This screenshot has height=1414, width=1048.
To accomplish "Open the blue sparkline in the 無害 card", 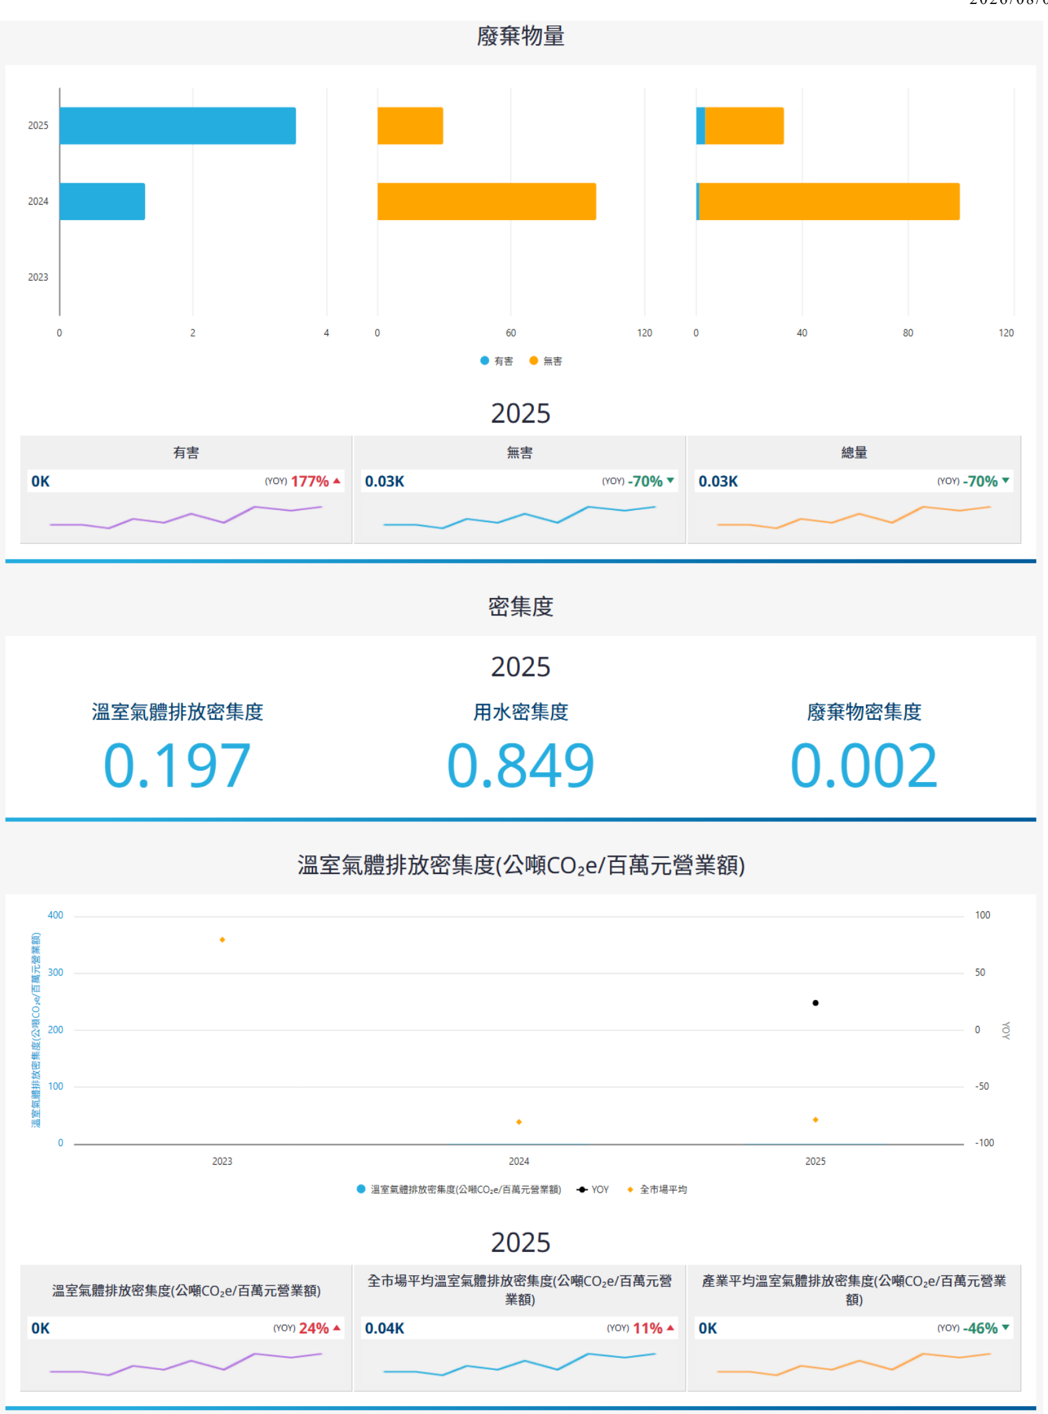I will click(x=520, y=517).
